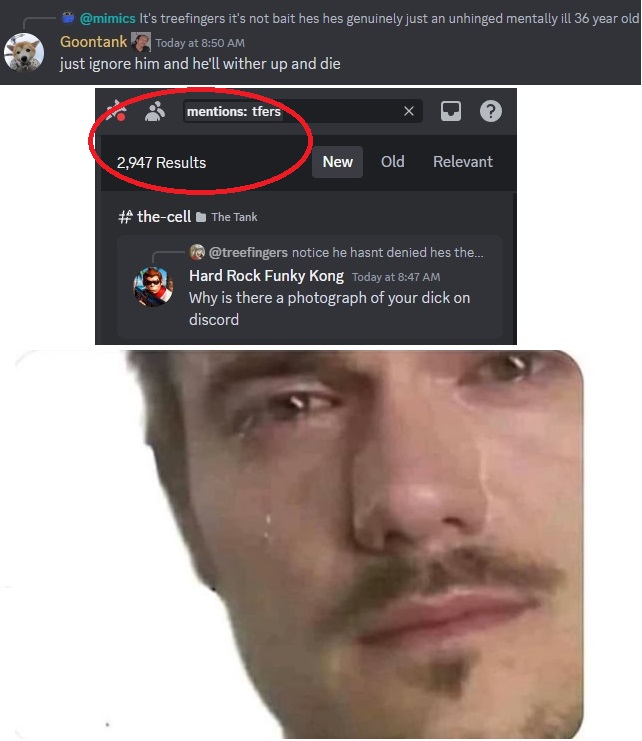Click the Goontank username
The width and height of the screenshot is (642, 741).
tap(94, 42)
